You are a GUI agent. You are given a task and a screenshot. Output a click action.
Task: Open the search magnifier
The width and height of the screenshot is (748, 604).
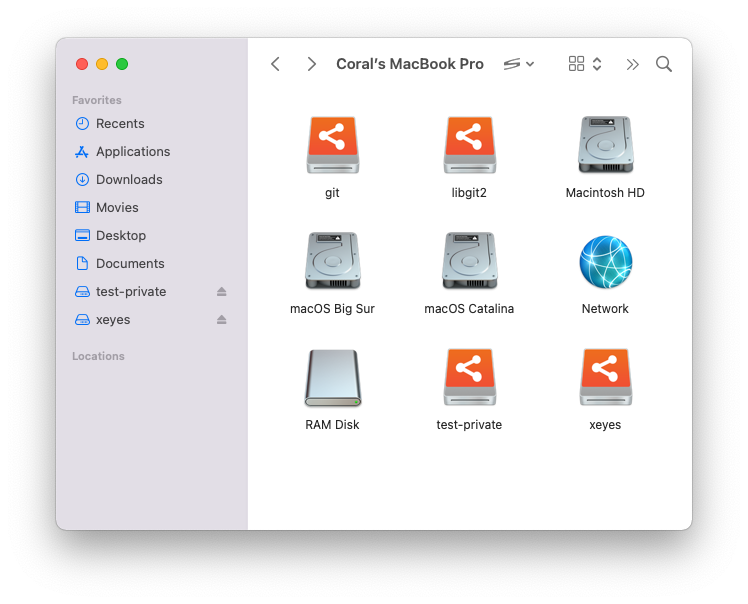point(664,64)
